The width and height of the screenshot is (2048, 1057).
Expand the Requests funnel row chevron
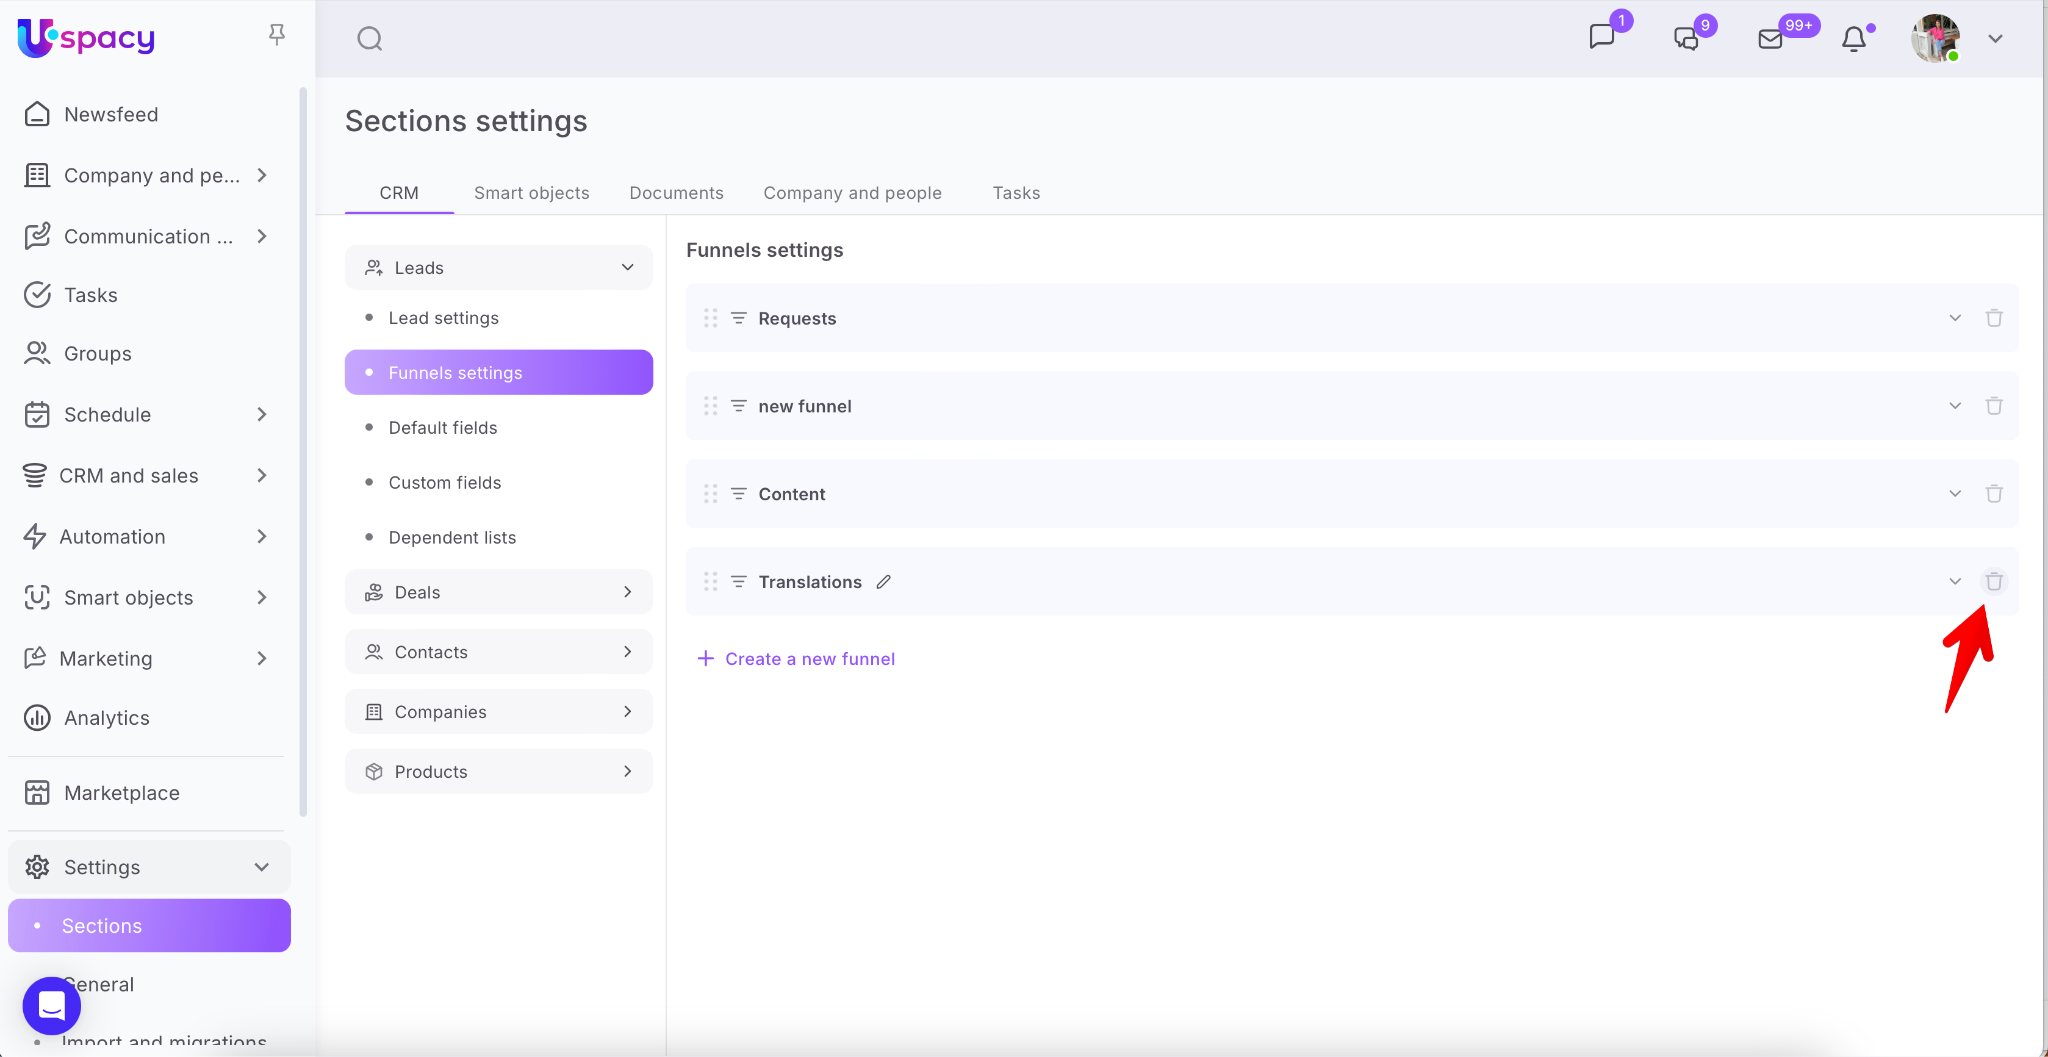pyautogui.click(x=1954, y=318)
